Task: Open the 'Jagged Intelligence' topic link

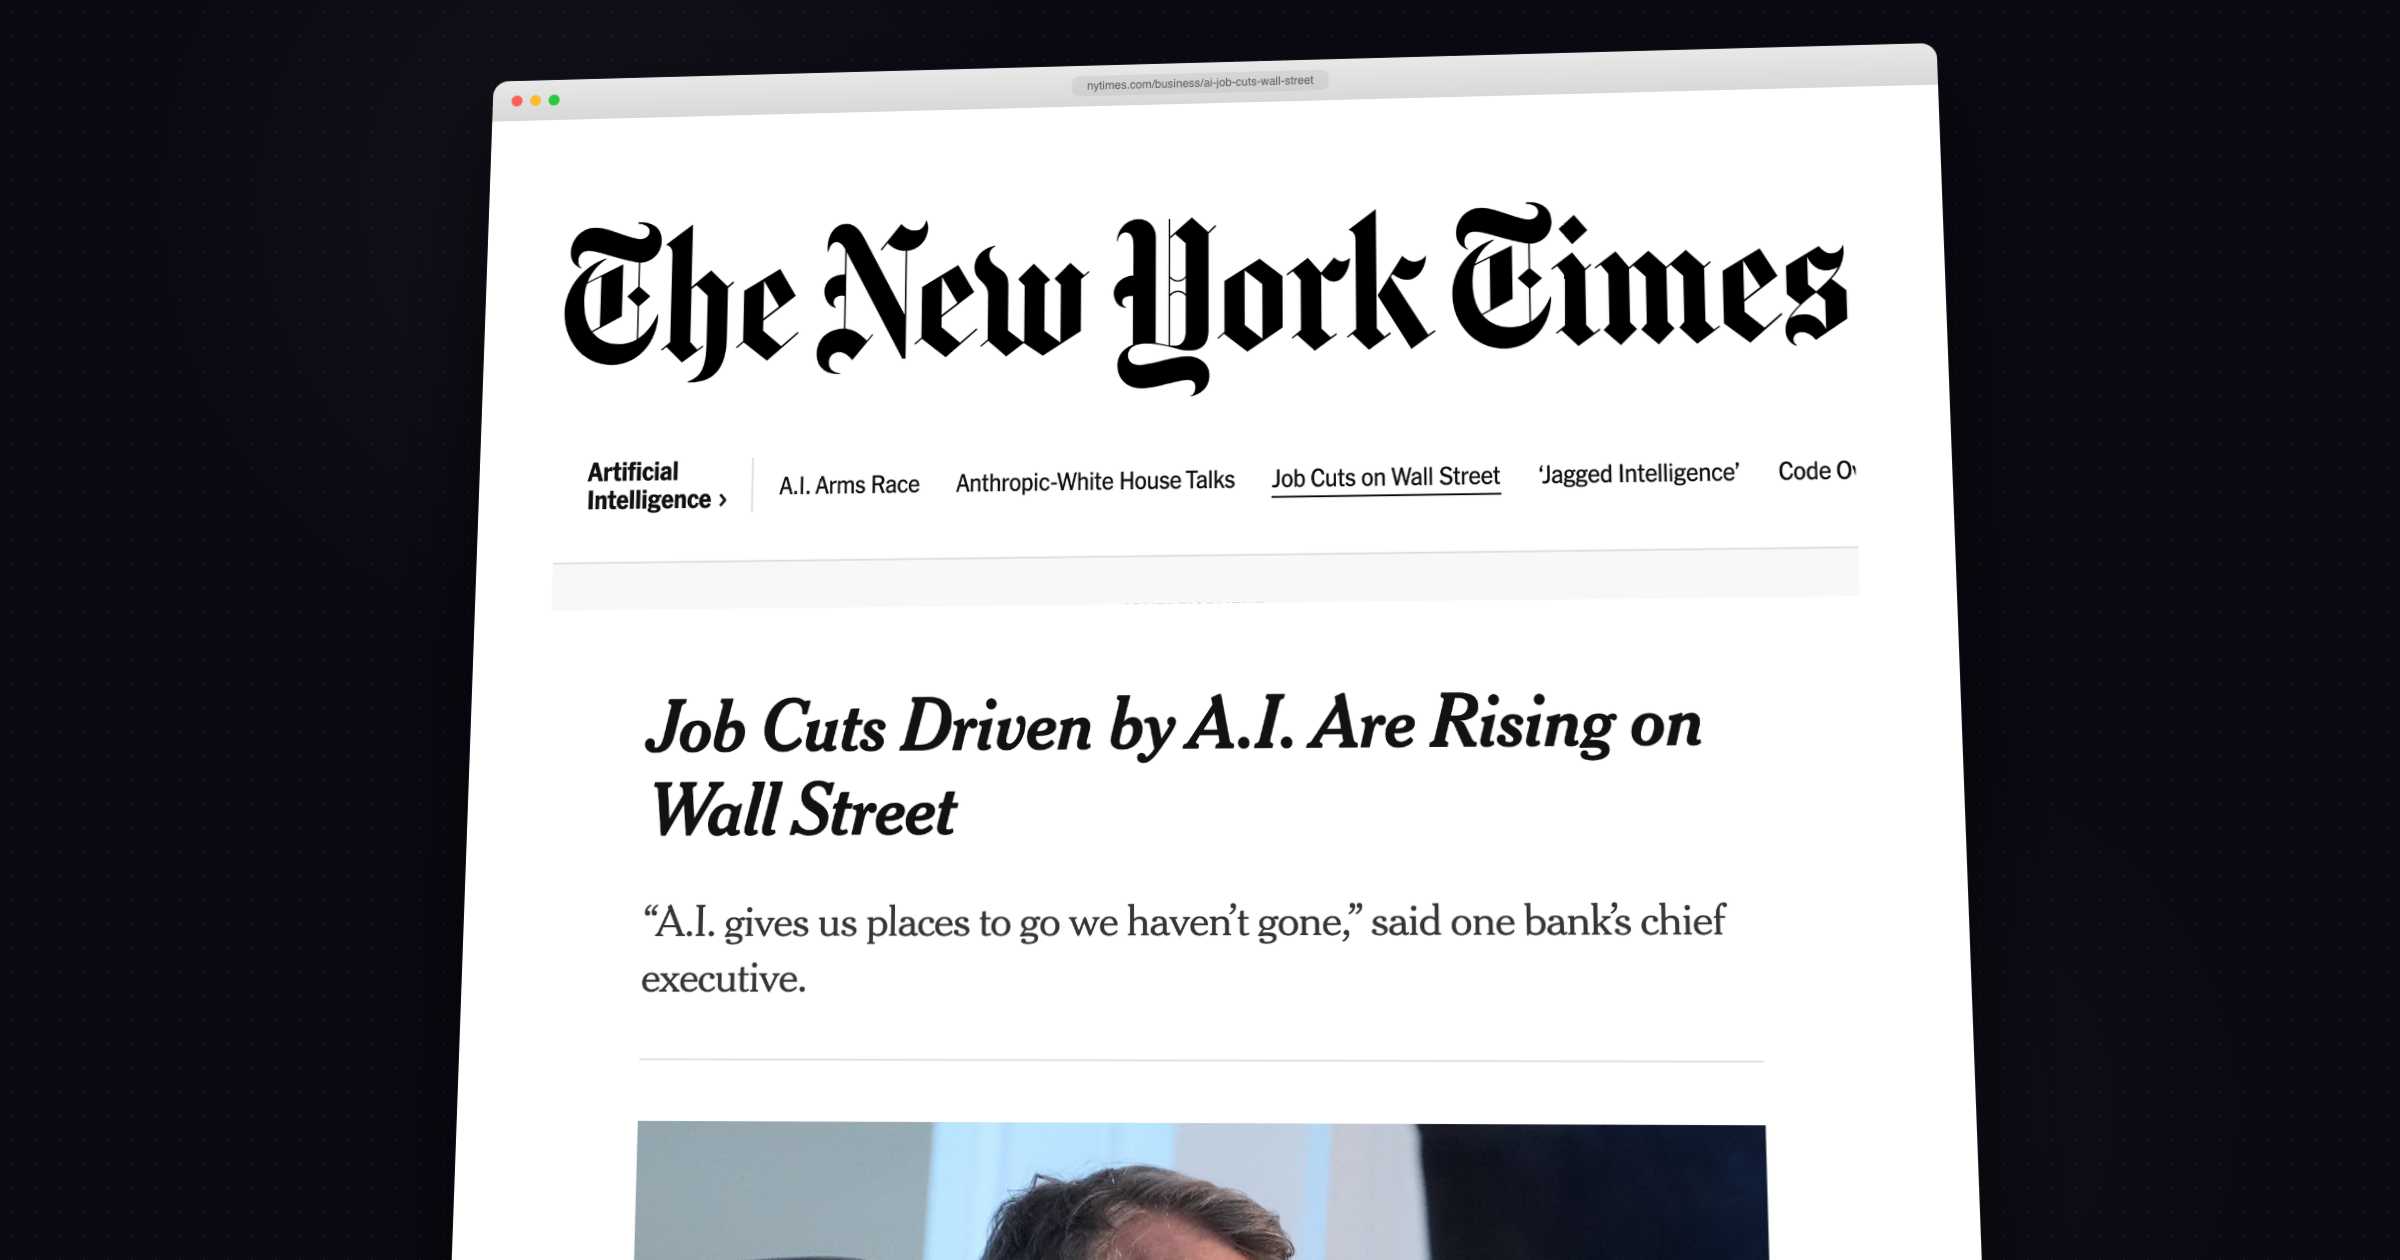Action: (x=1638, y=473)
